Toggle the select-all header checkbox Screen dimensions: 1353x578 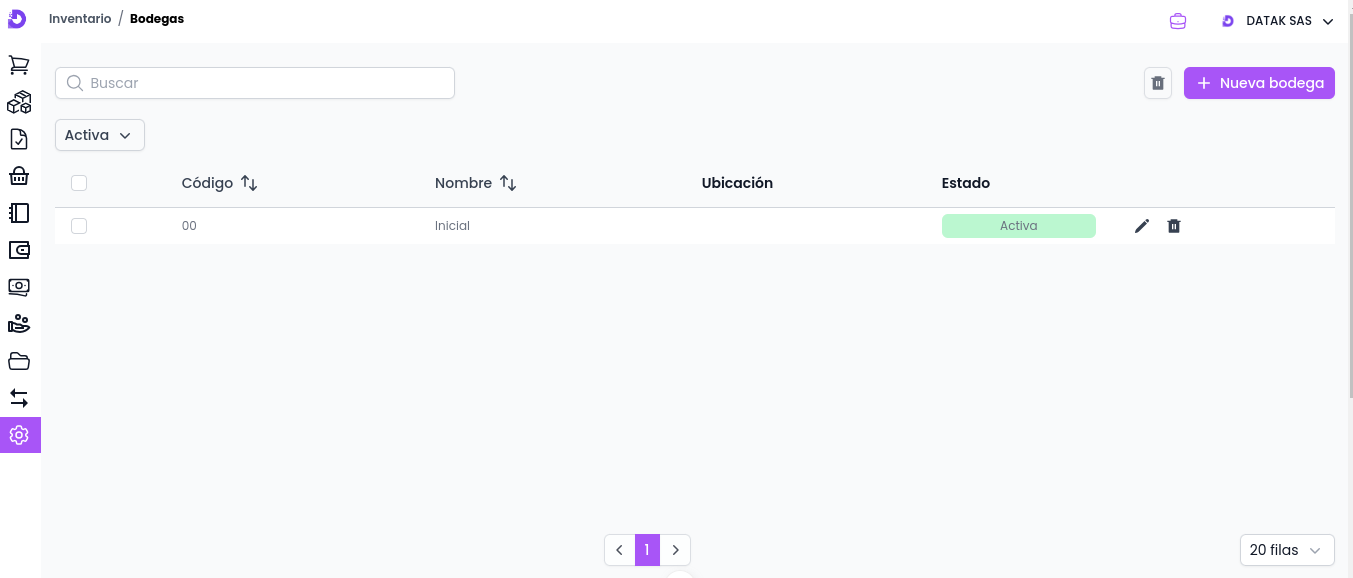(79, 183)
